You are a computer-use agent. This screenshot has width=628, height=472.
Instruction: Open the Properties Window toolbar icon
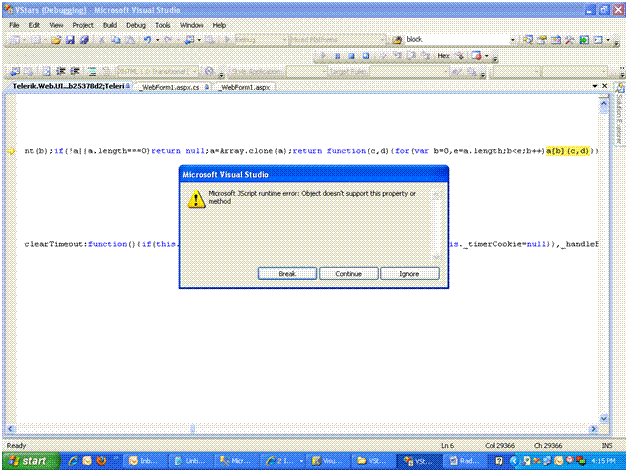click(x=542, y=40)
